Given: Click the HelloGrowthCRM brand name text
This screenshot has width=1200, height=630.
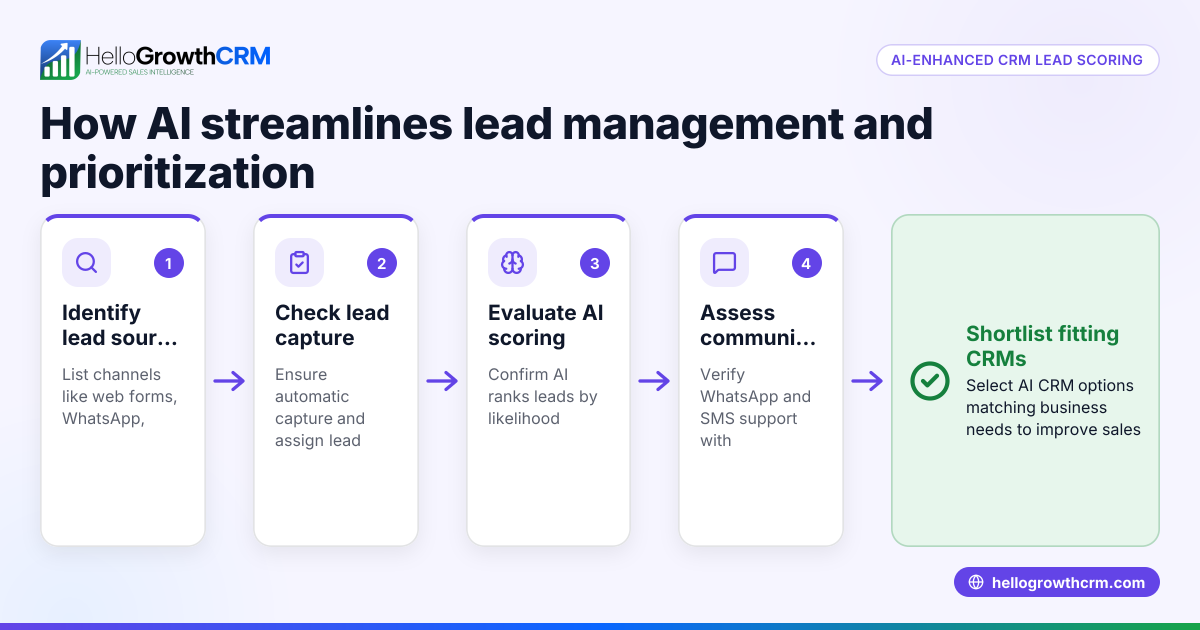Looking at the screenshot, I should [x=178, y=56].
